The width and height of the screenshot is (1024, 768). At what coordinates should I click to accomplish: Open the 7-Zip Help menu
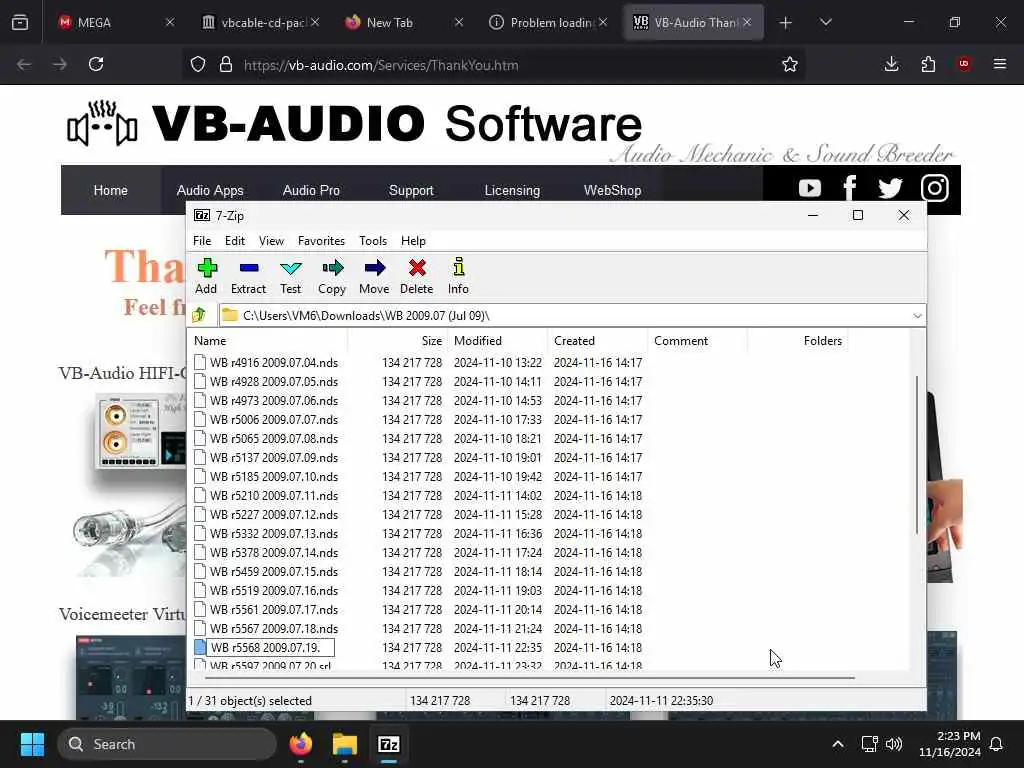(x=413, y=241)
